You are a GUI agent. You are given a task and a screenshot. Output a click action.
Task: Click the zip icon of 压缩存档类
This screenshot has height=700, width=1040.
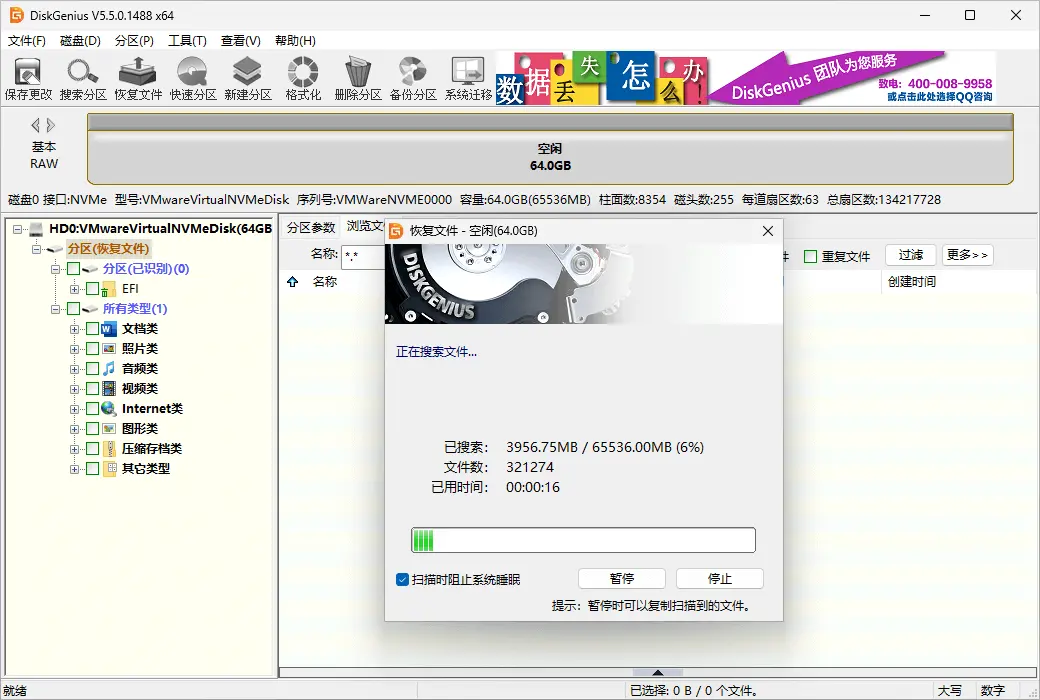pyautogui.click(x=109, y=449)
